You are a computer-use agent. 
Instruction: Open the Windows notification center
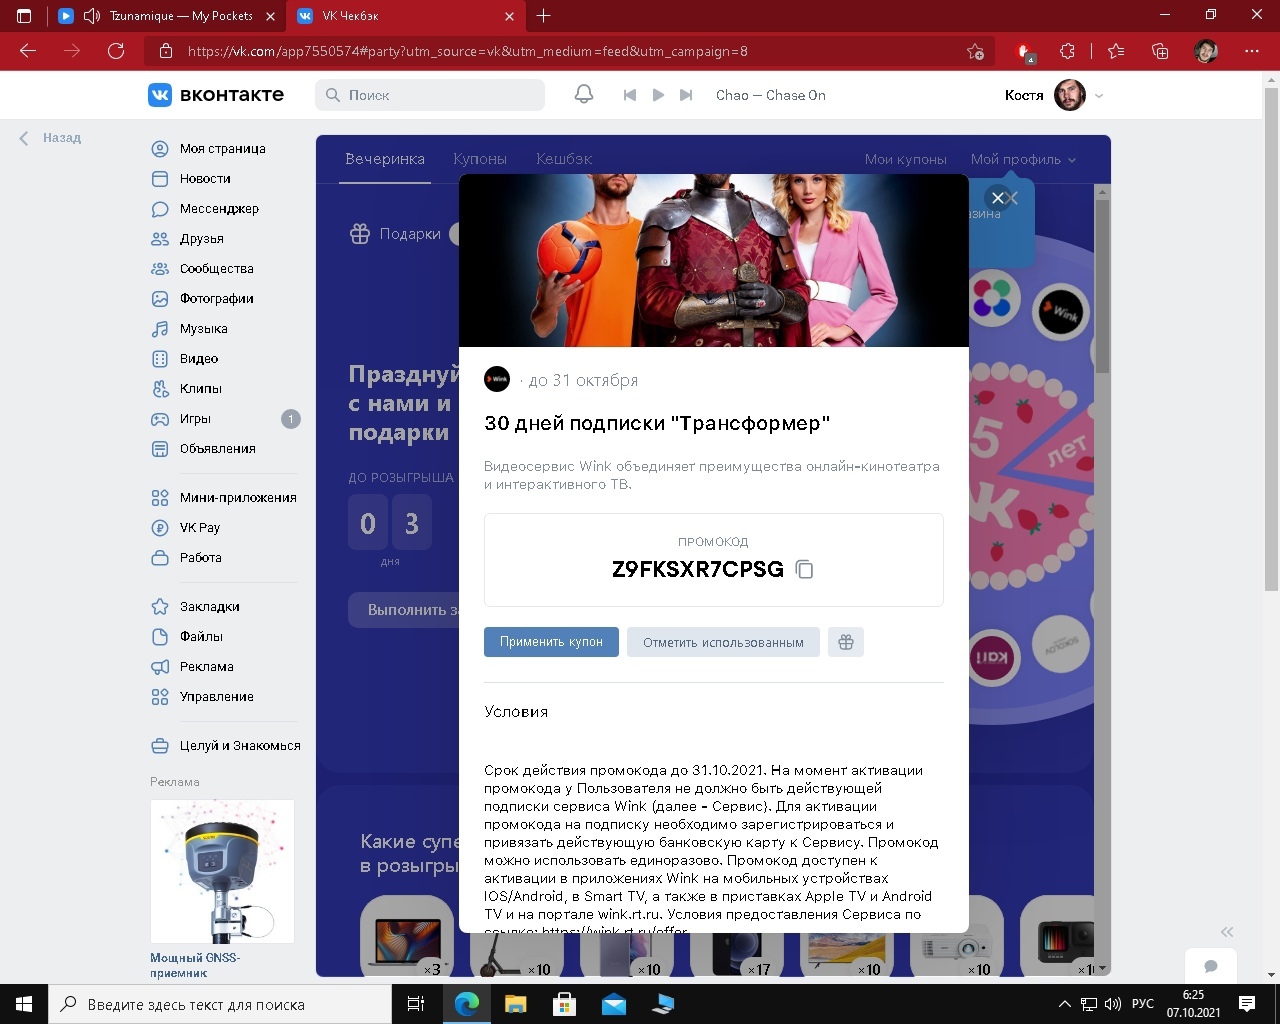pos(1247,1004)
